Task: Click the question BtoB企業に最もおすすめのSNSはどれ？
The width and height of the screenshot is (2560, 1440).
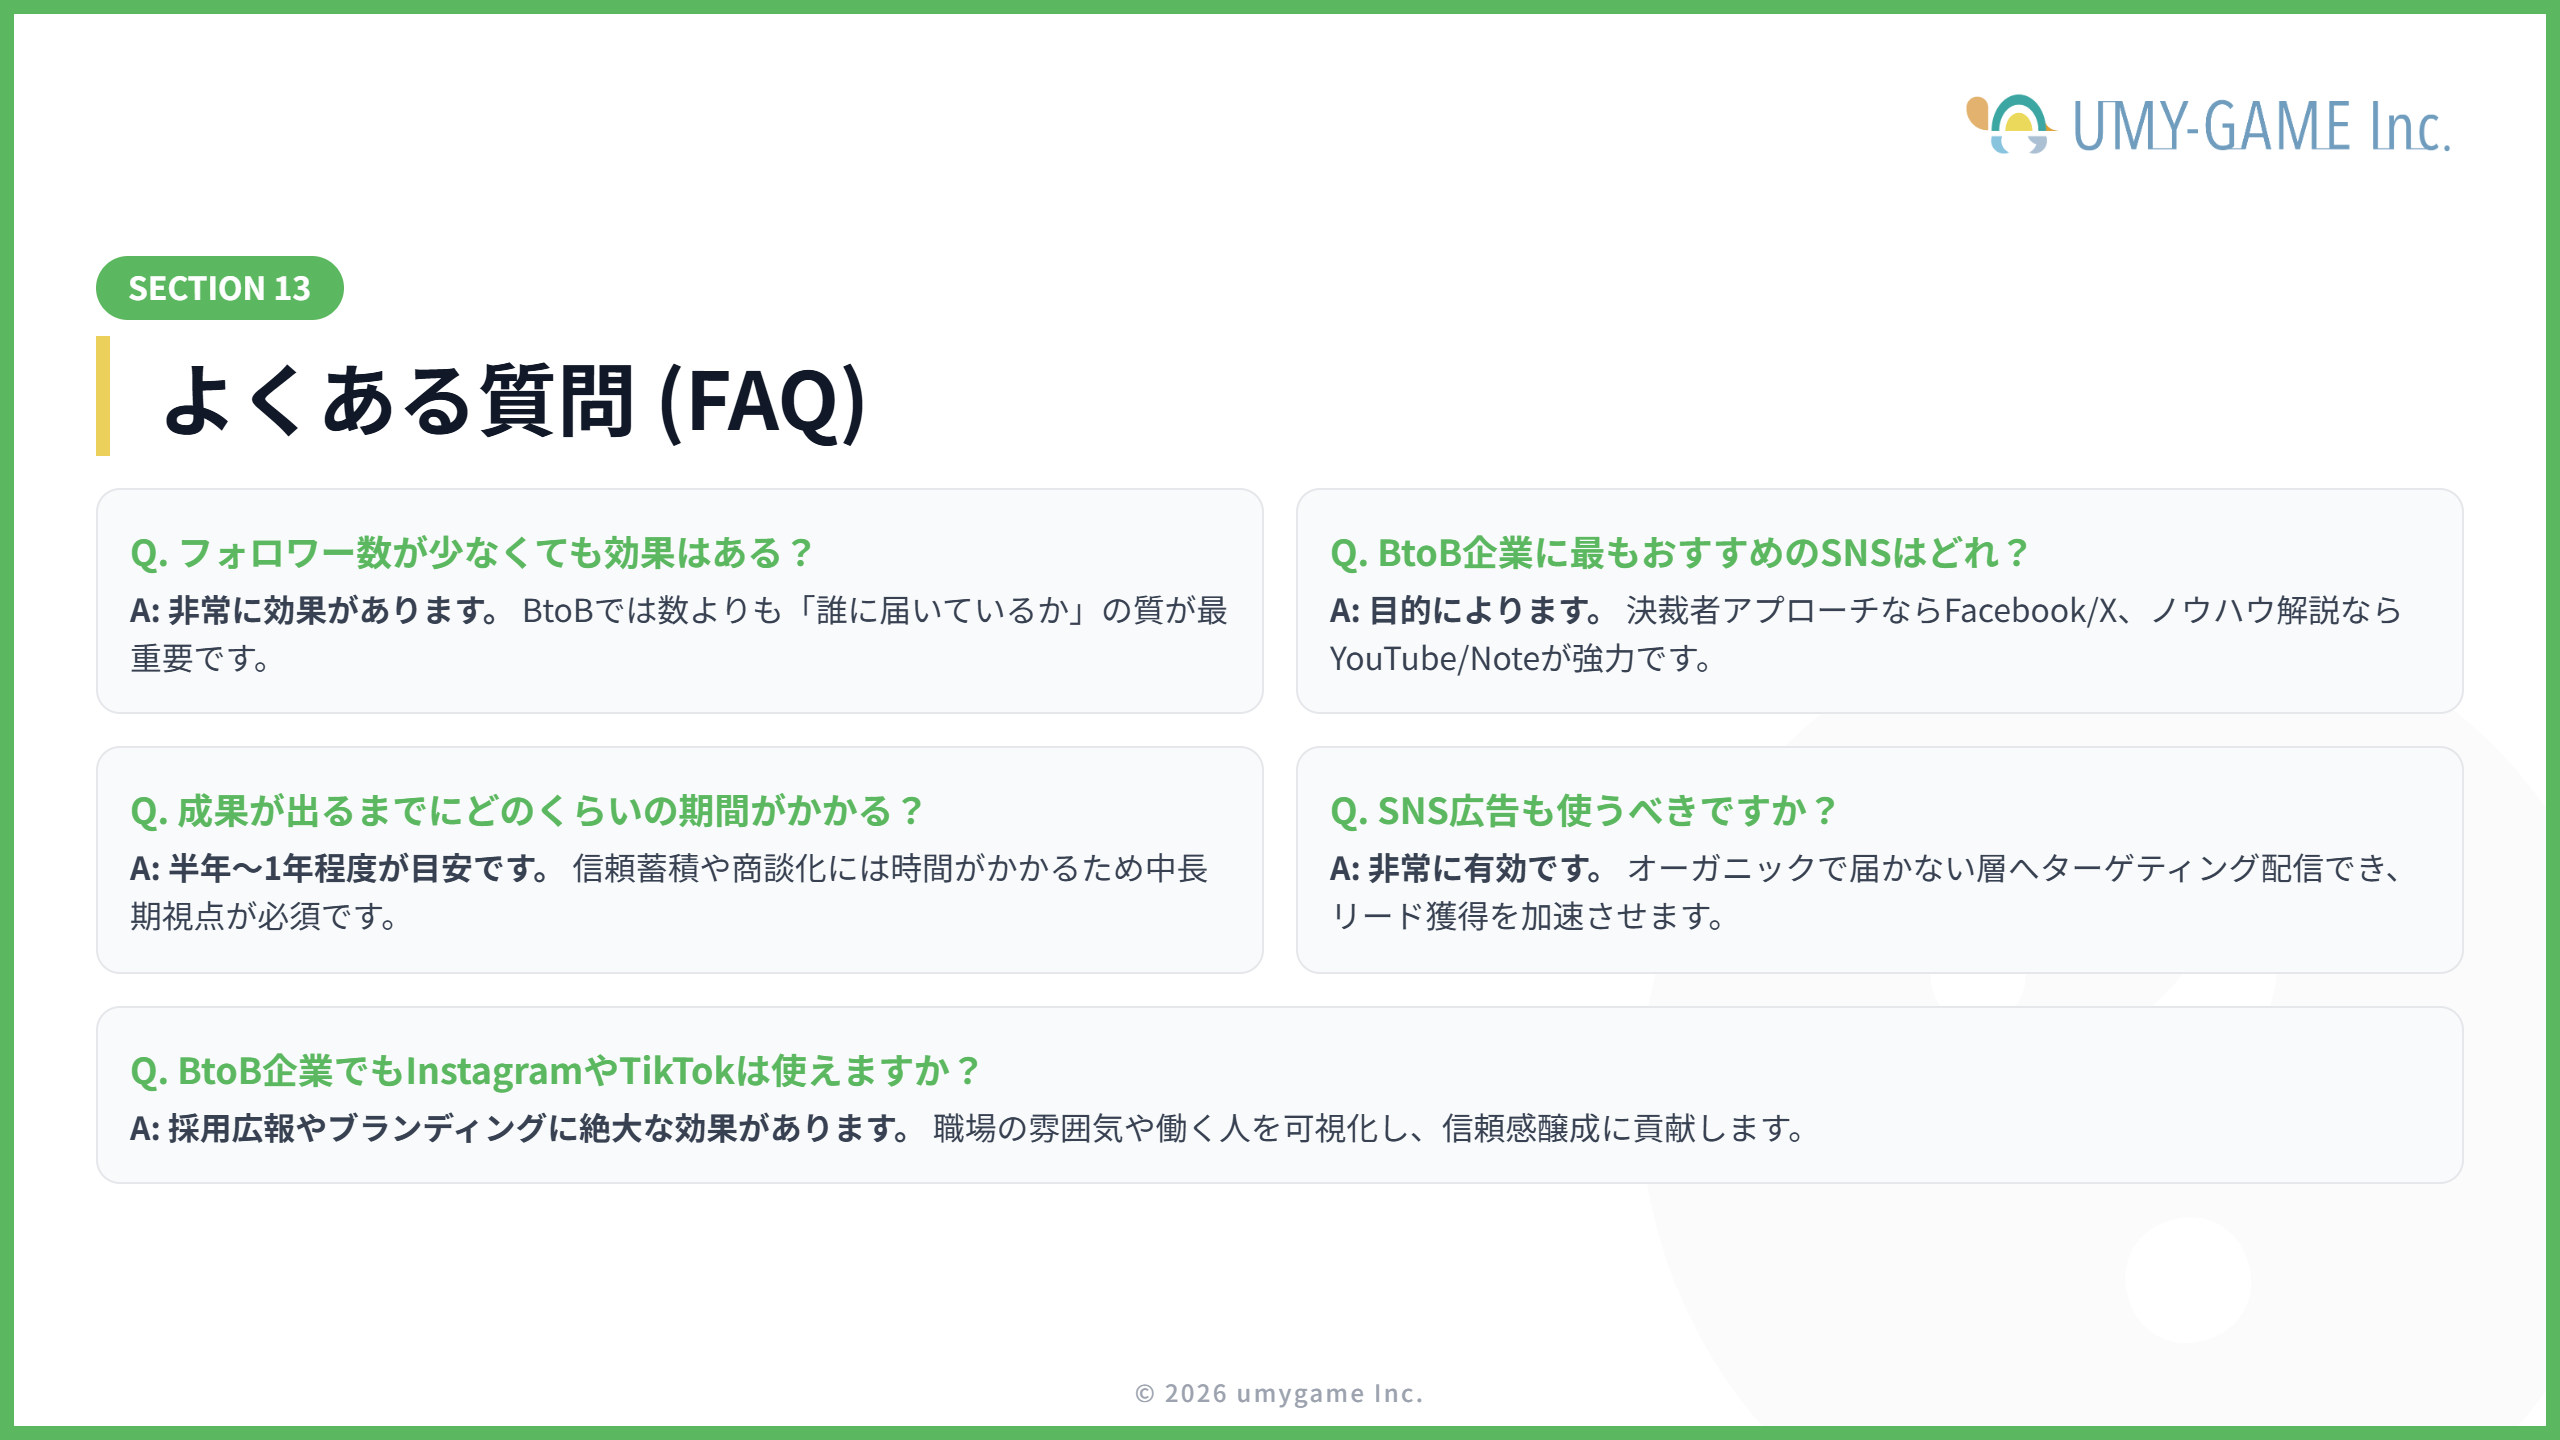Action: [x=1680, y=553]
